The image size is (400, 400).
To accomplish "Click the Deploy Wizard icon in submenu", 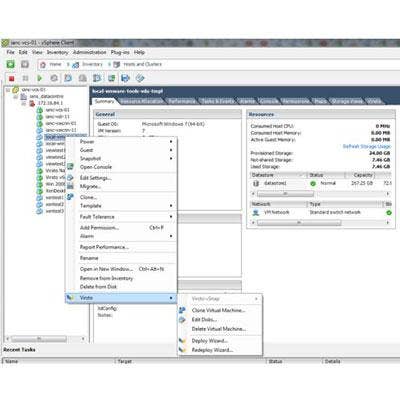I will coord(182,341).
